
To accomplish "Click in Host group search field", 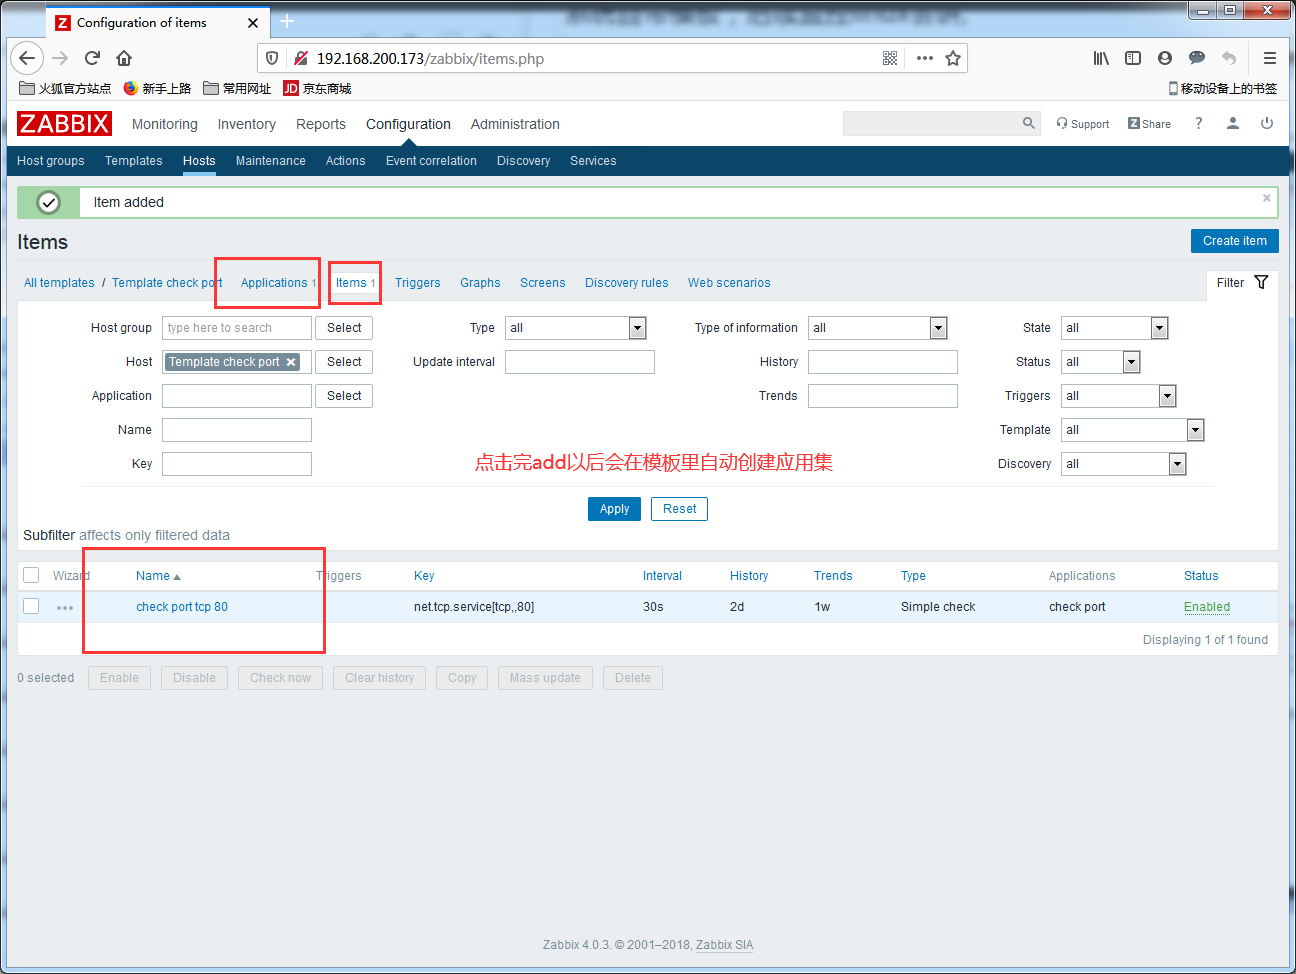I will tap(237, 328).
